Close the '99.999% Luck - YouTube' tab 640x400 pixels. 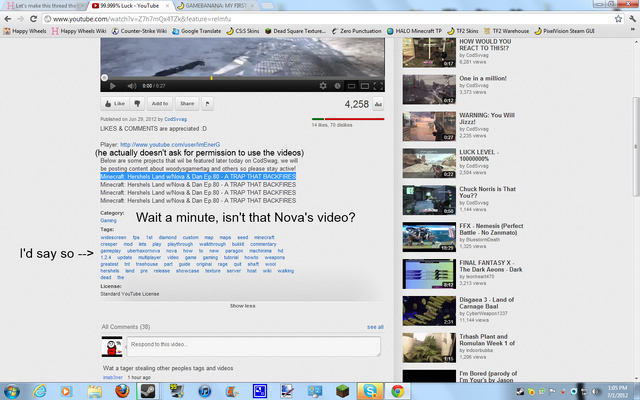(x=167, y=6)
